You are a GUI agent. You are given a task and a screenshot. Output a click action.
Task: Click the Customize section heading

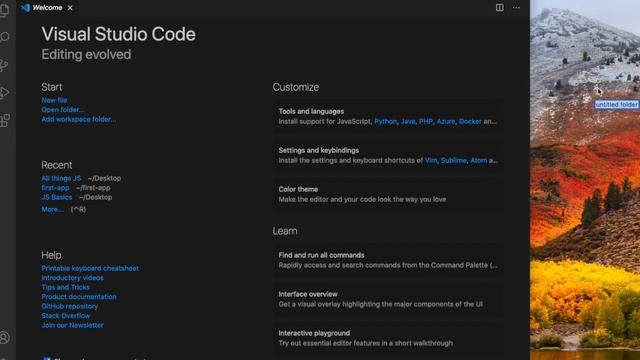[x=296, y=87]
